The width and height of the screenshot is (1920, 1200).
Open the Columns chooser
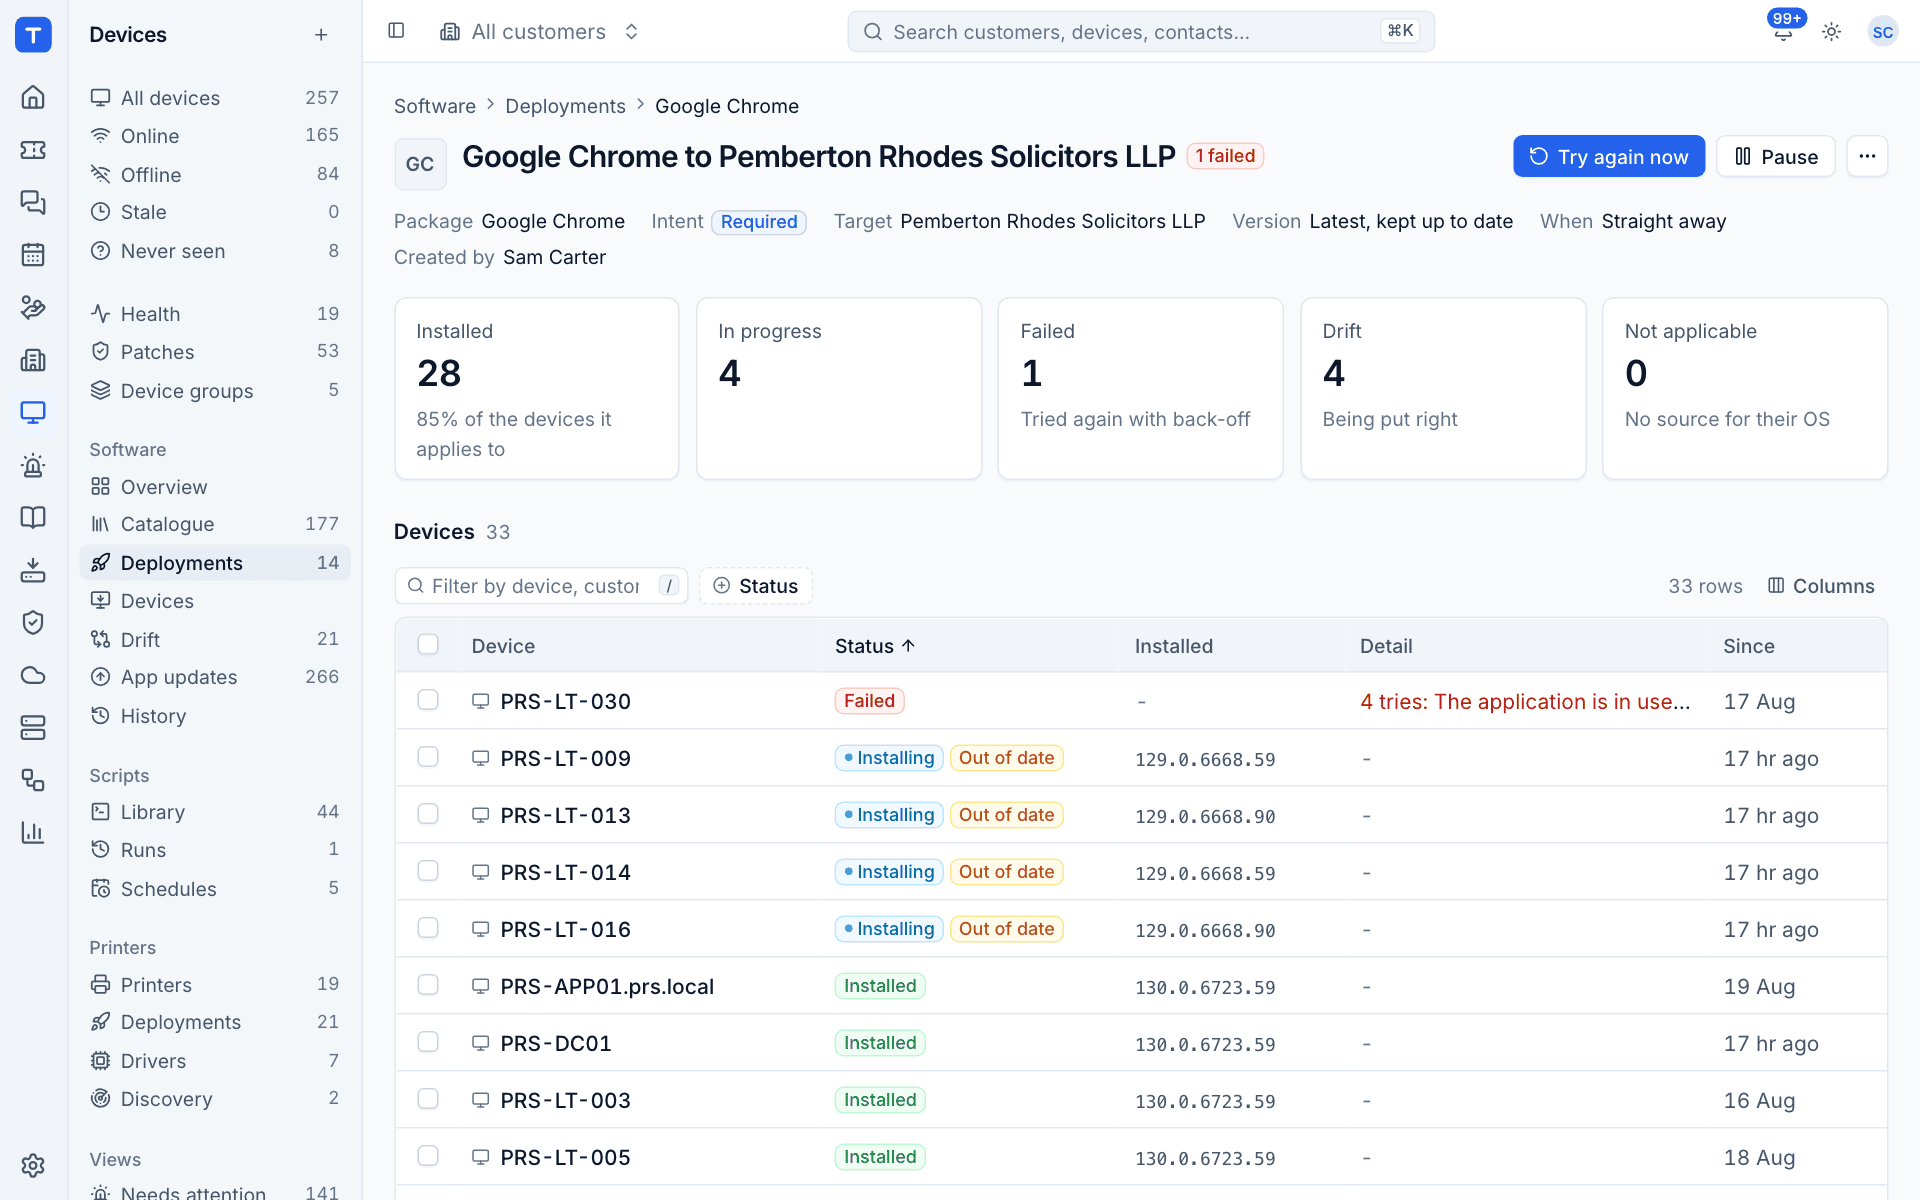tap(1821, 586)
